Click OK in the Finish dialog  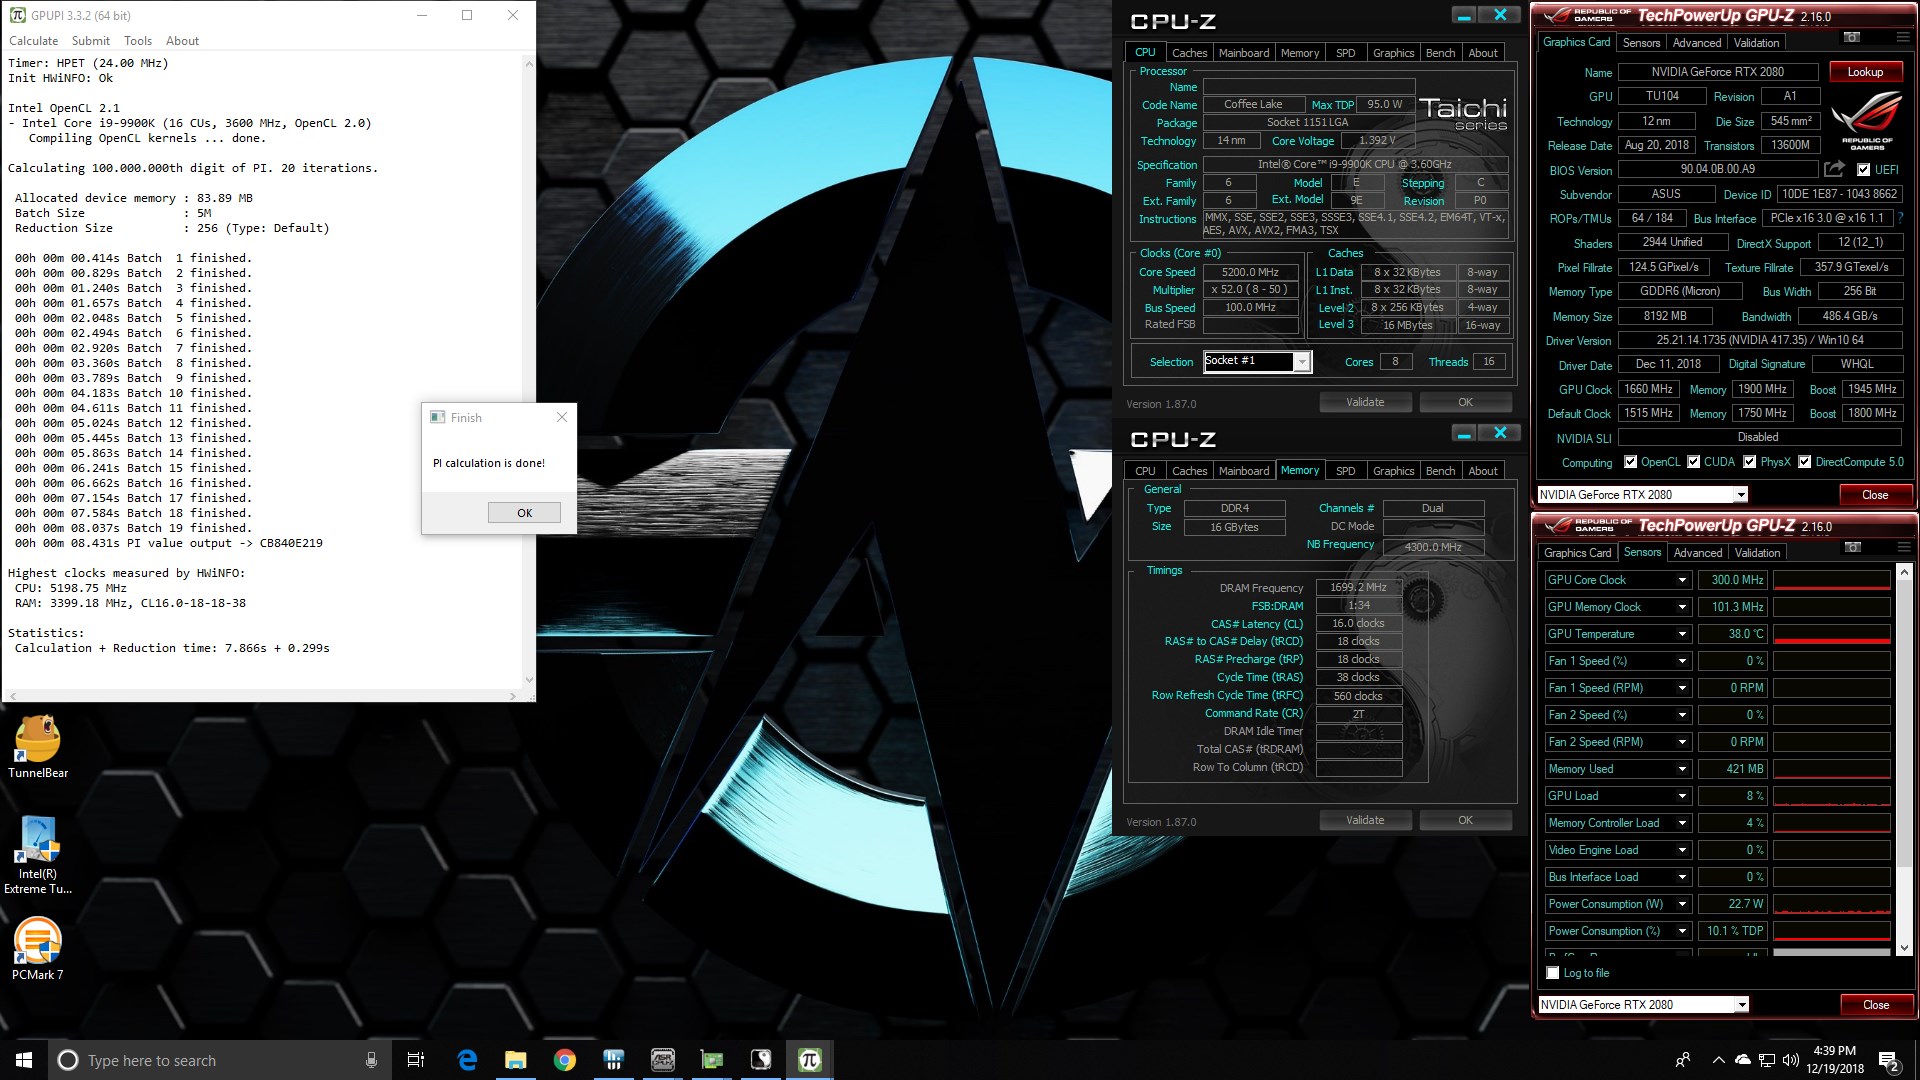point(524,513)
